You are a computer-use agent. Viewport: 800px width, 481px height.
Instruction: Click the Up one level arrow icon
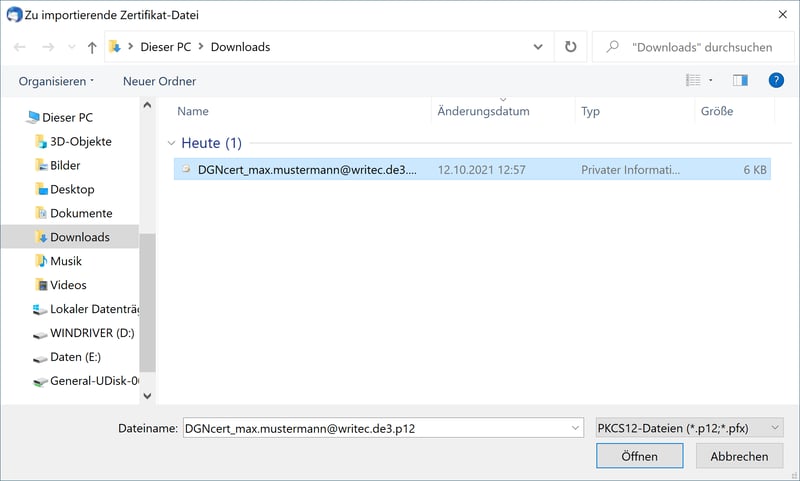coord(92,47)
